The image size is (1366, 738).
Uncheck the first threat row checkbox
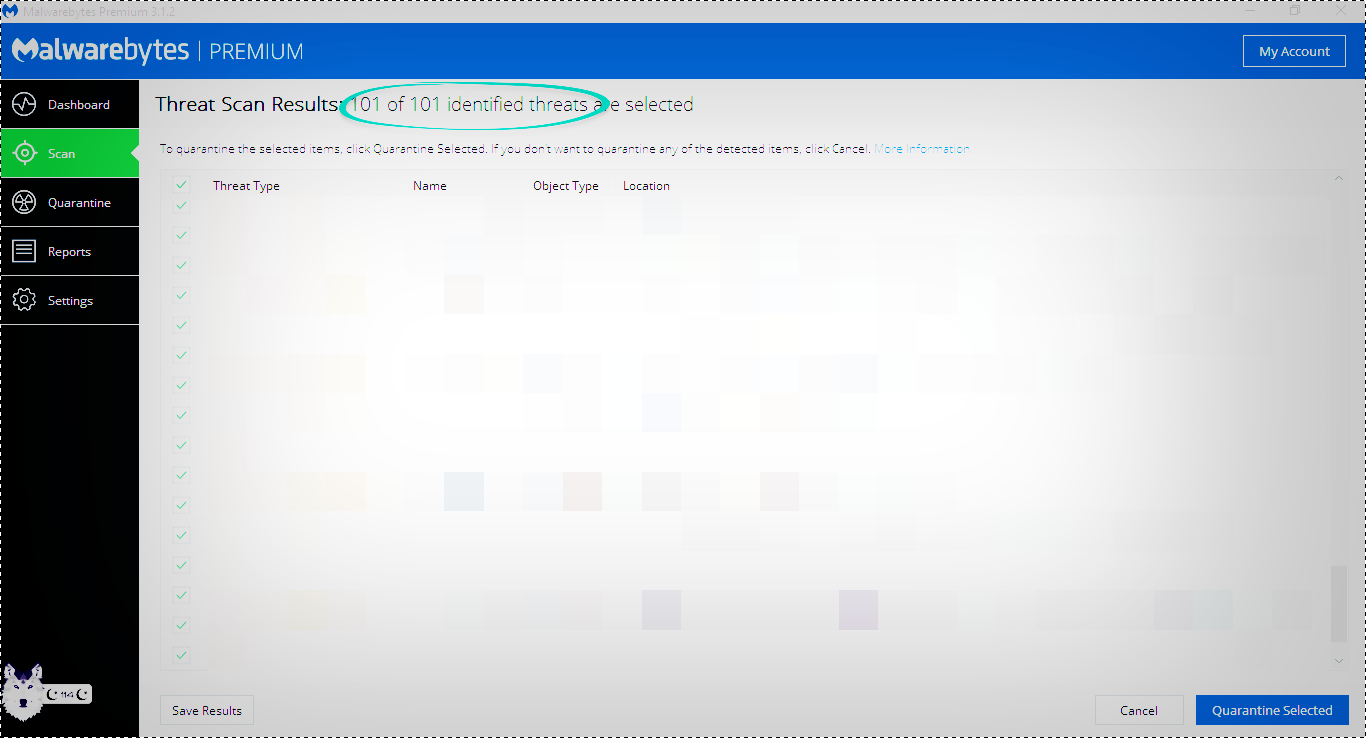coord(181,206)
